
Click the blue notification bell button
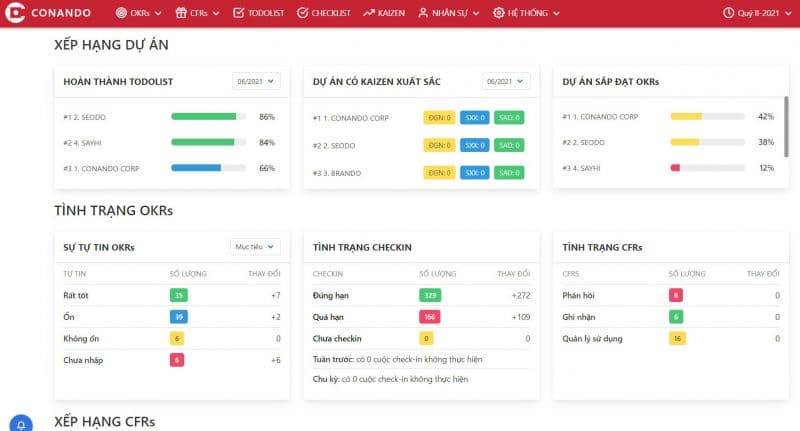tap(21, 423)
